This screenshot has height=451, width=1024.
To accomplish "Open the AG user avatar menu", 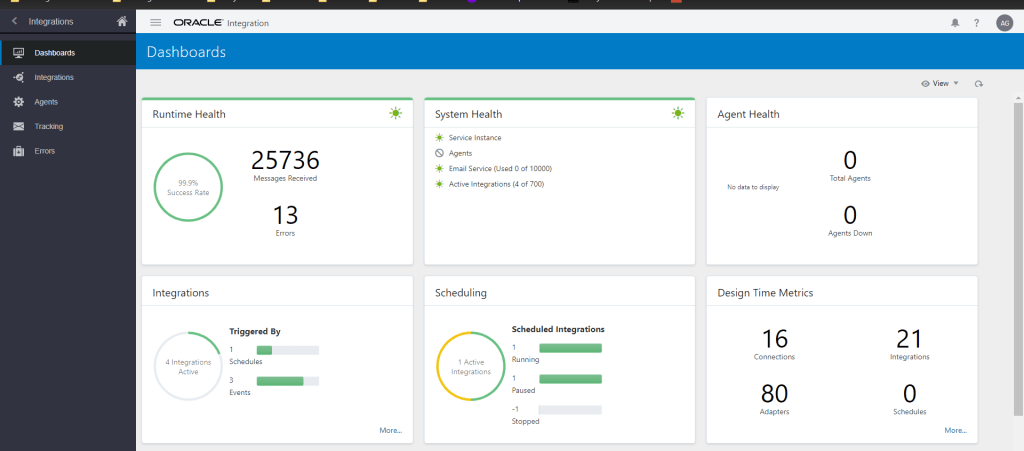I will tap(1004, 22).
